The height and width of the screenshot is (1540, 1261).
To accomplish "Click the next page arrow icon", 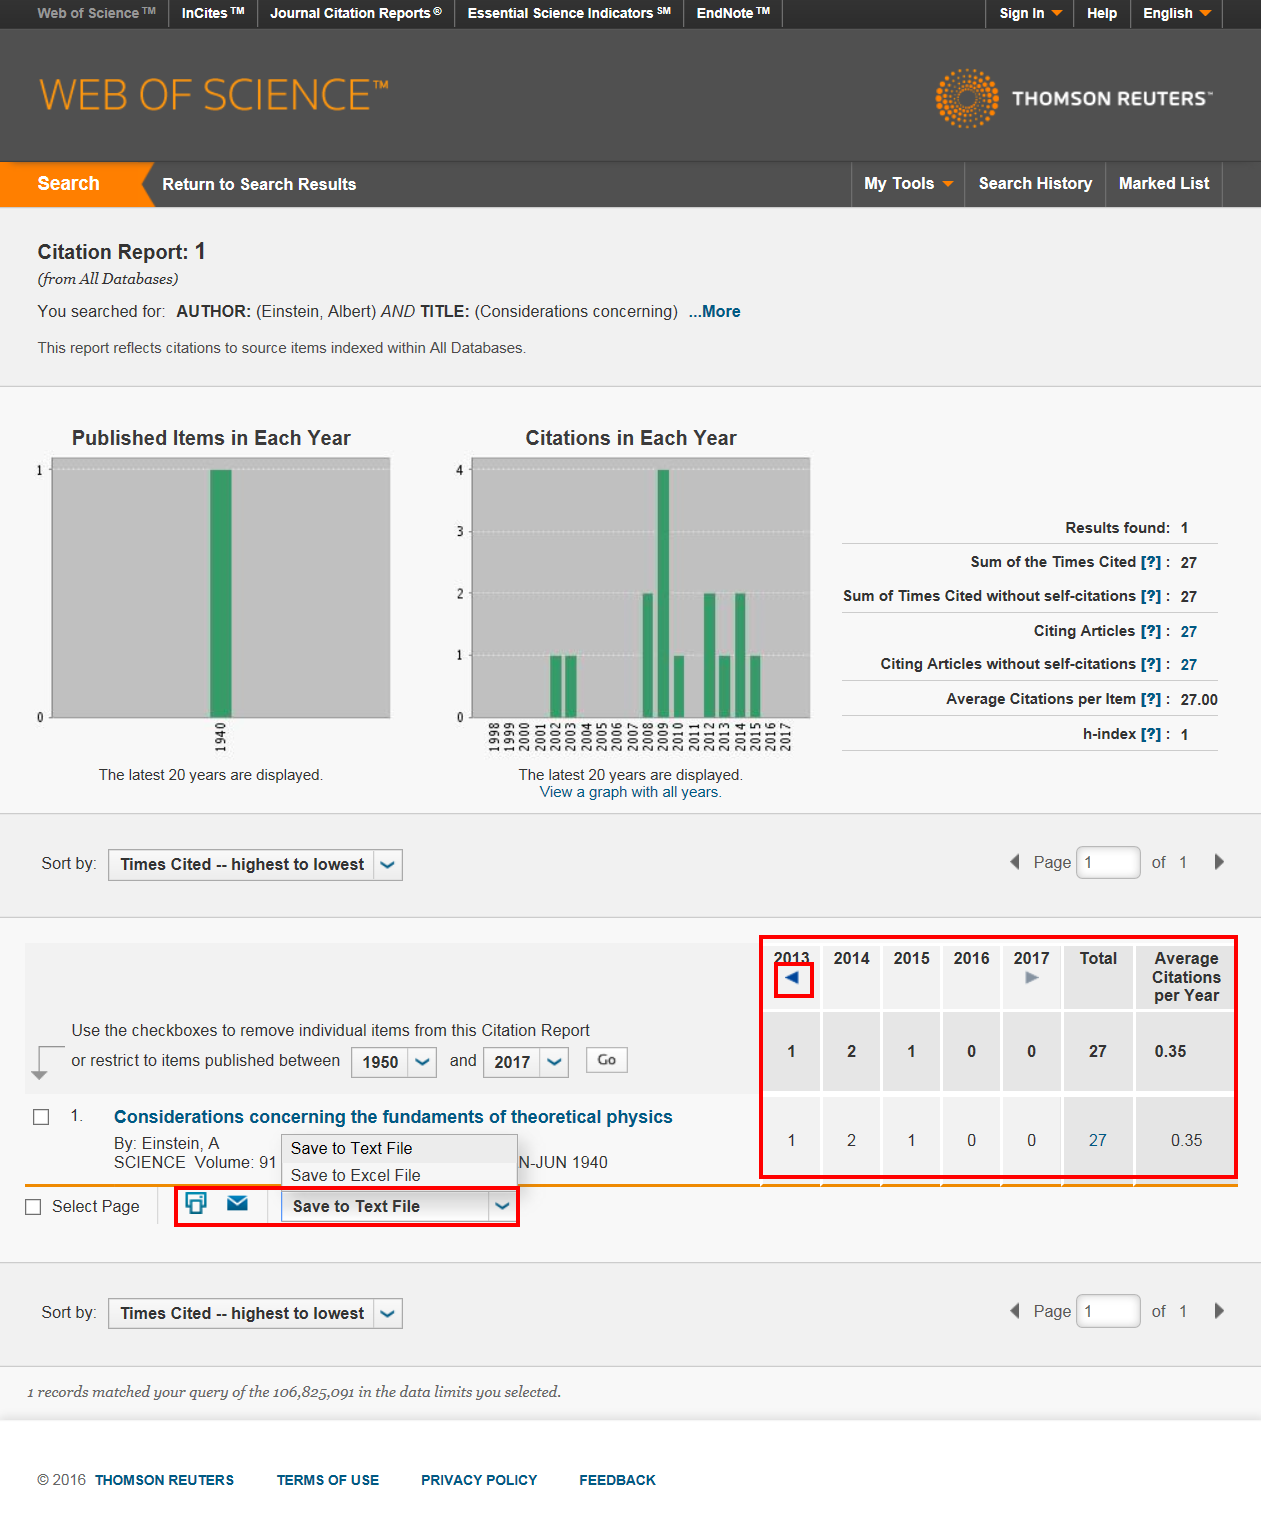I will click(1219, 861).
